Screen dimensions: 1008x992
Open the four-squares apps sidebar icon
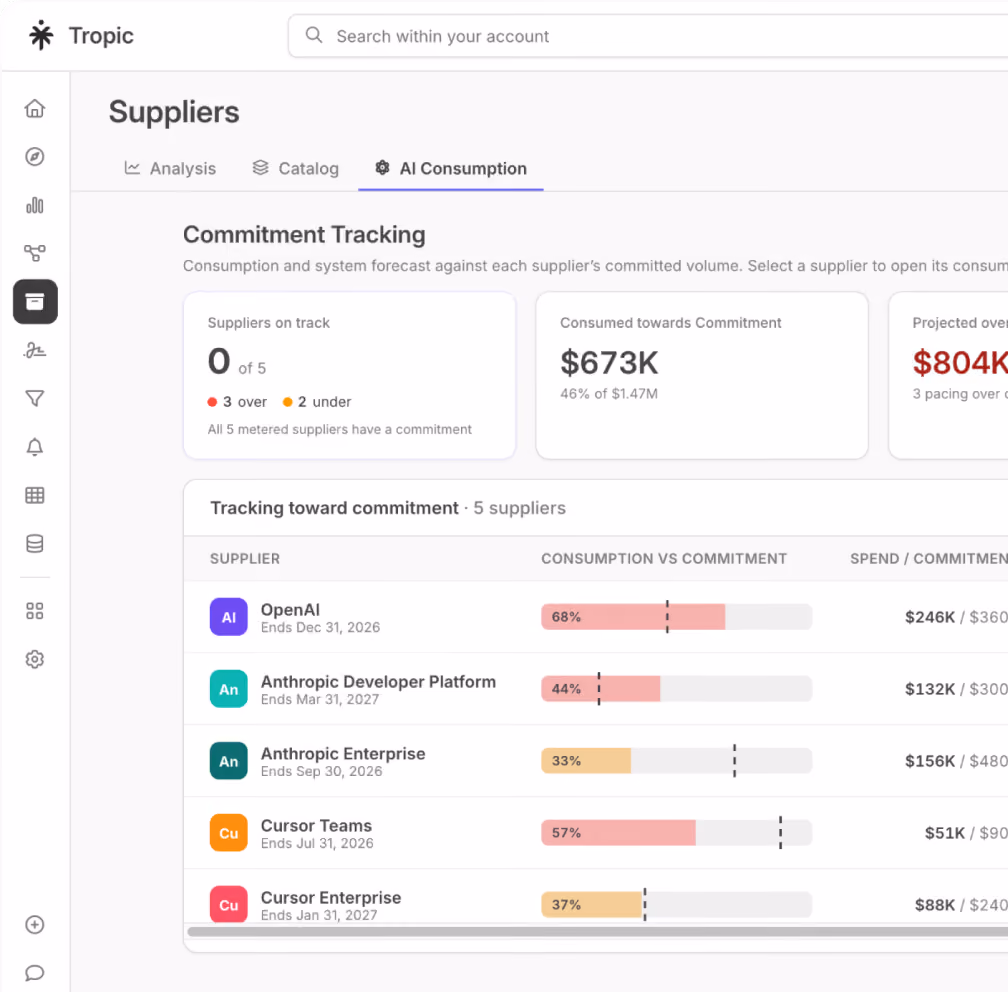coord(35,611)
